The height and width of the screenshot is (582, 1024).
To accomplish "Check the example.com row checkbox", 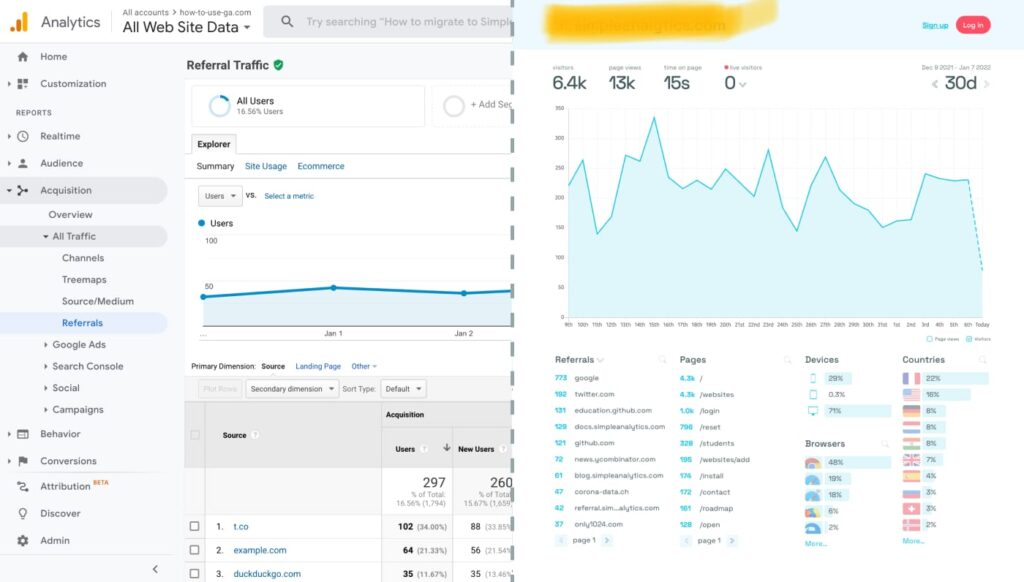I will [x=195, y=550].
